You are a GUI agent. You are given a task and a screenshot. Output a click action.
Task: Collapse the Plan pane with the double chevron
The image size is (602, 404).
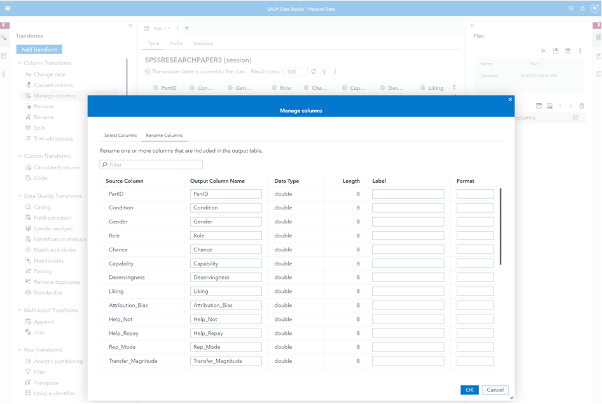[472, 25]
